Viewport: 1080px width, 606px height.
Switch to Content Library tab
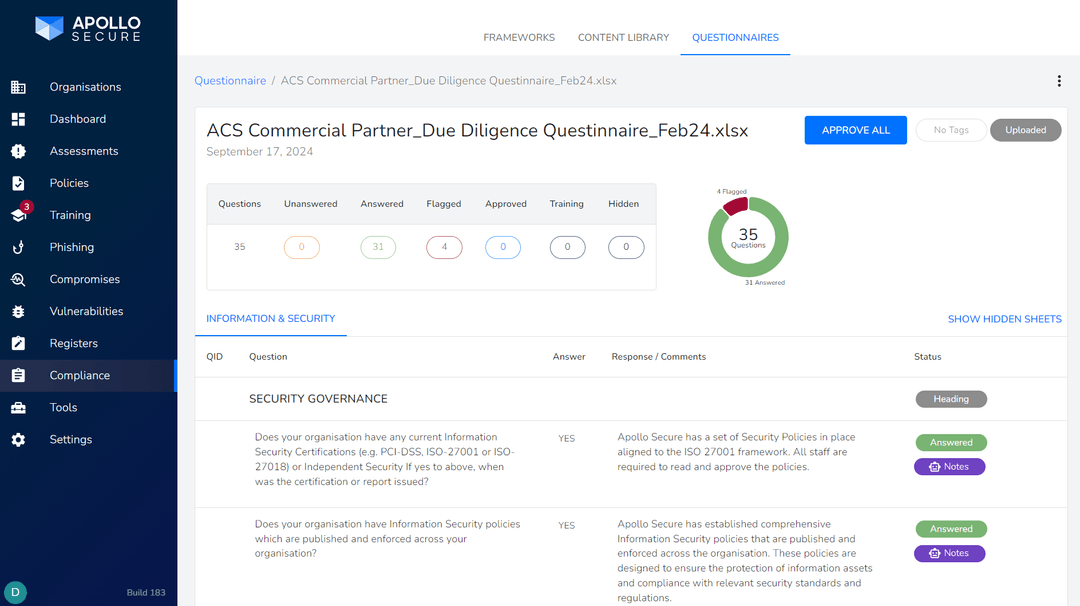(623, 37)
